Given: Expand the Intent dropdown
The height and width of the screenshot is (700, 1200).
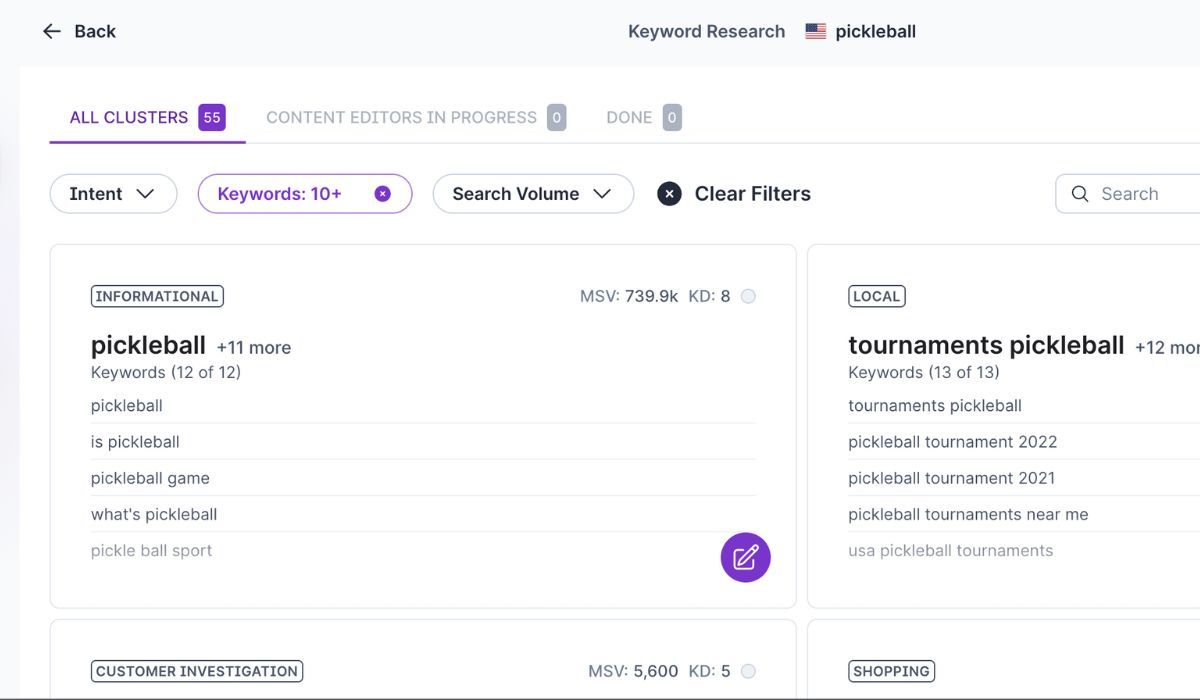Looking at the screenshot, I should (x=113, y=194).
